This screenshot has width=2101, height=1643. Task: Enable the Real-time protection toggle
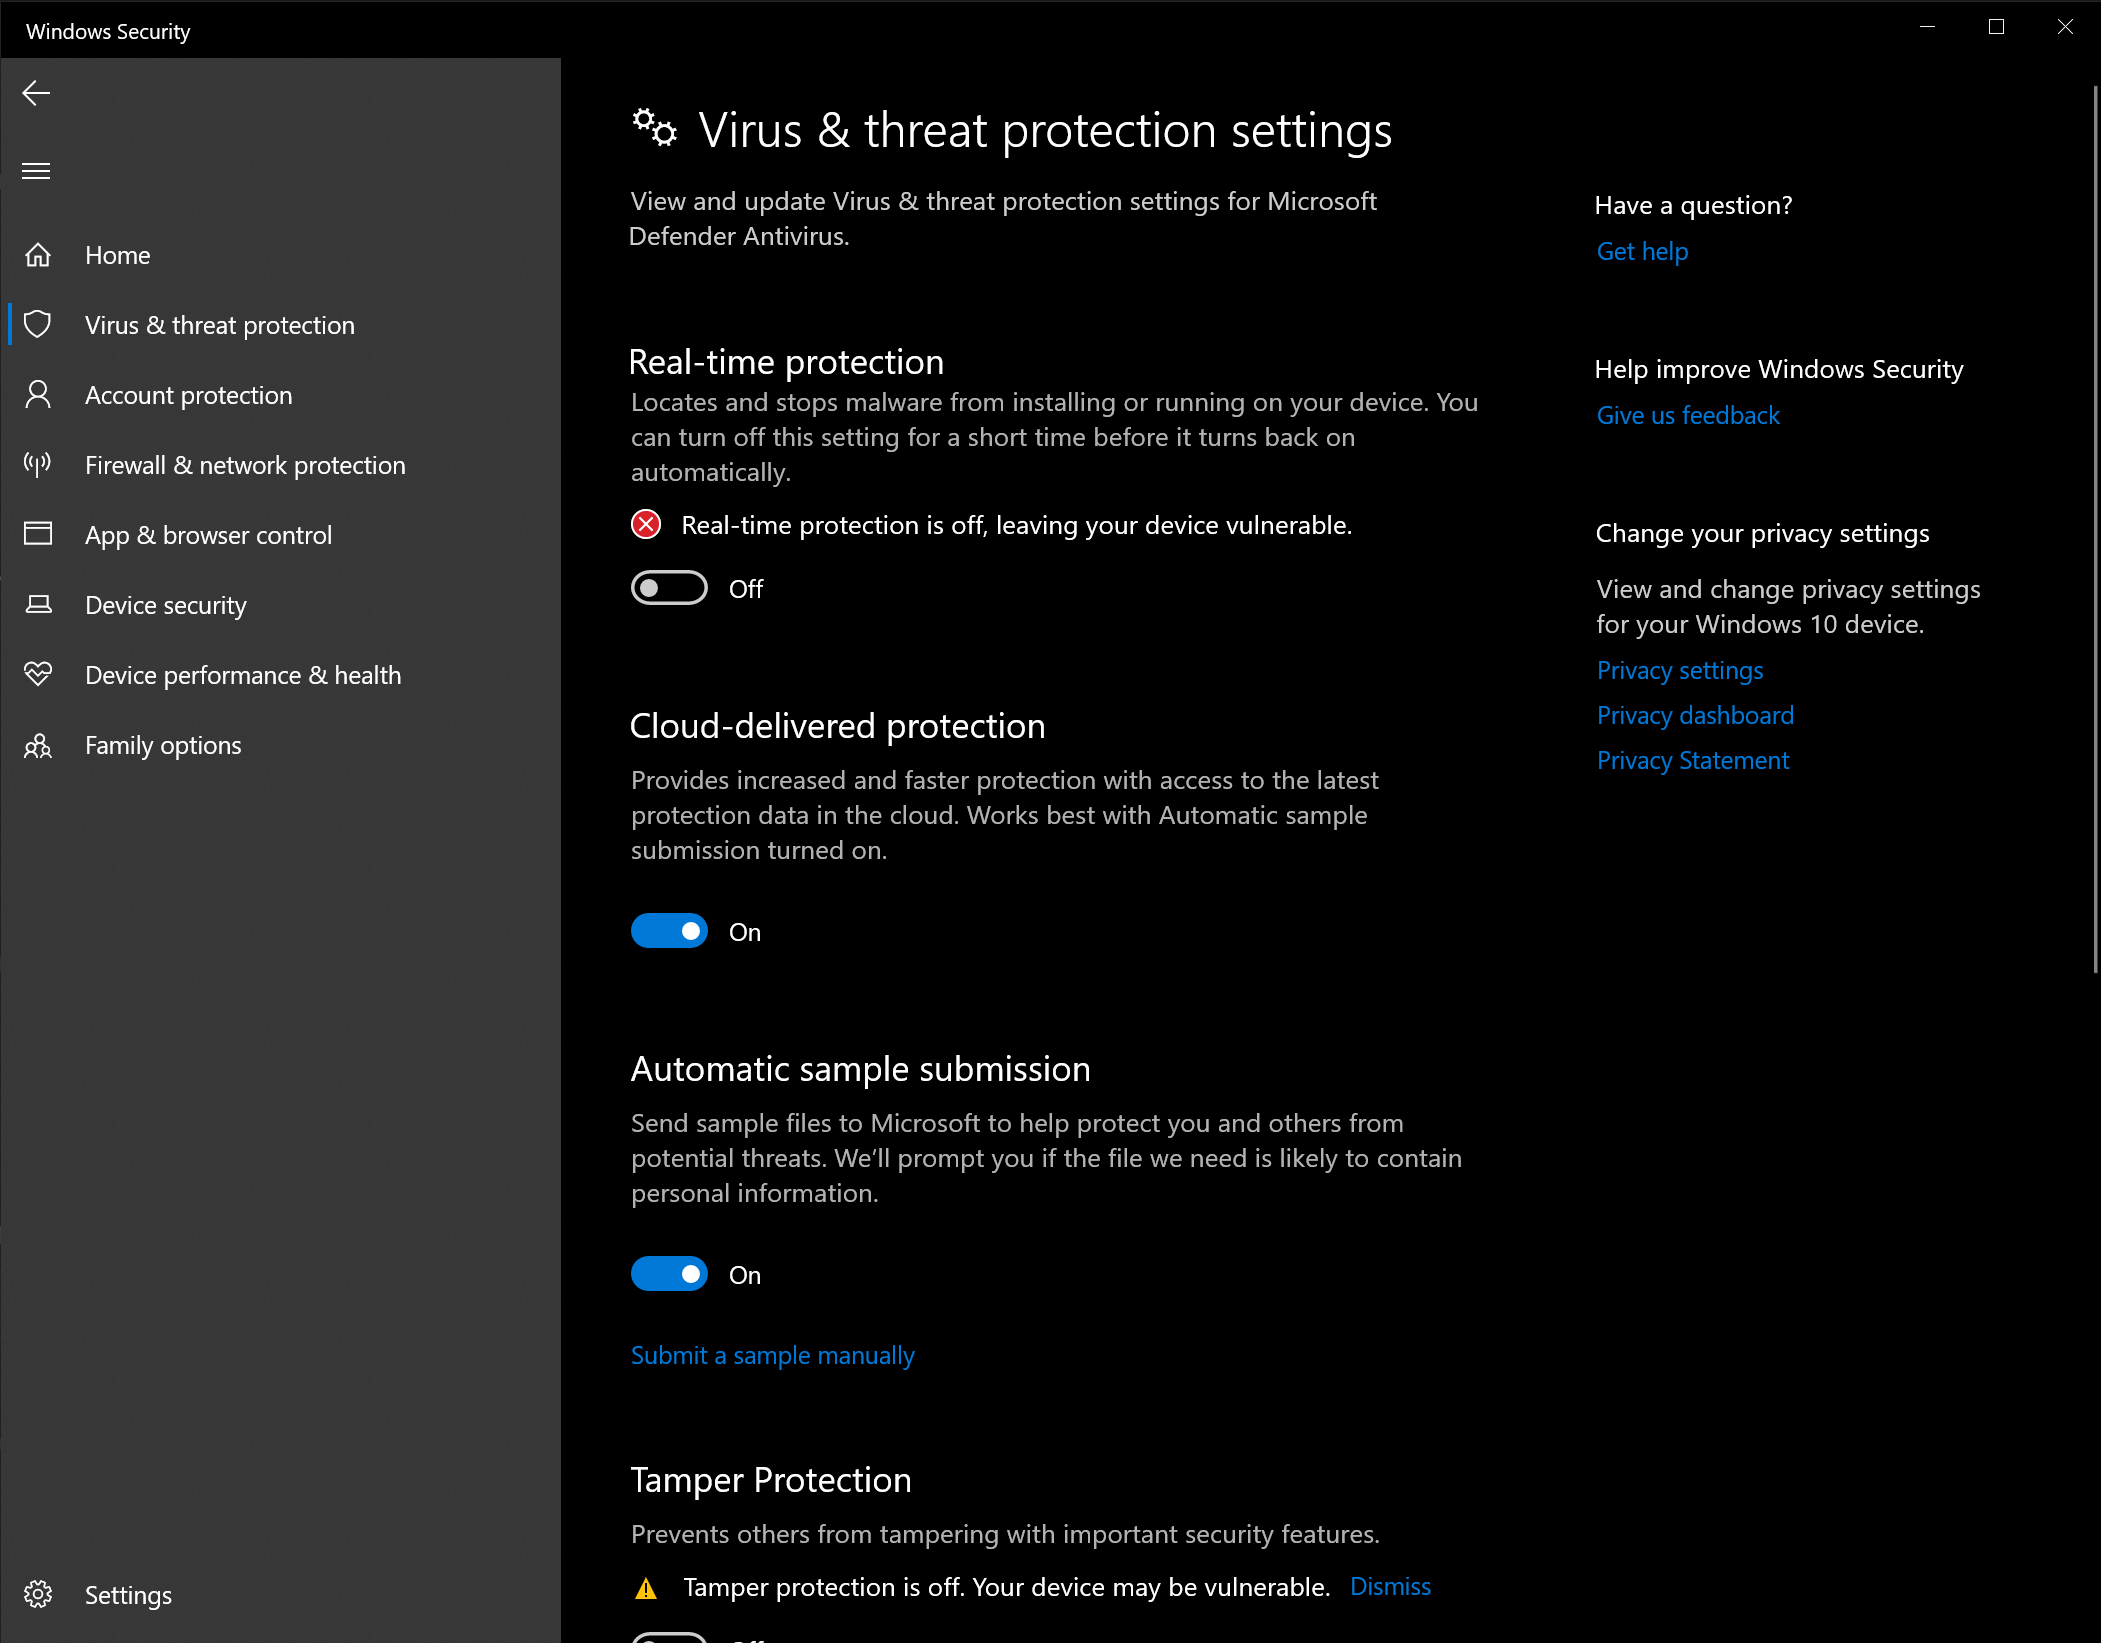point(669,588)
